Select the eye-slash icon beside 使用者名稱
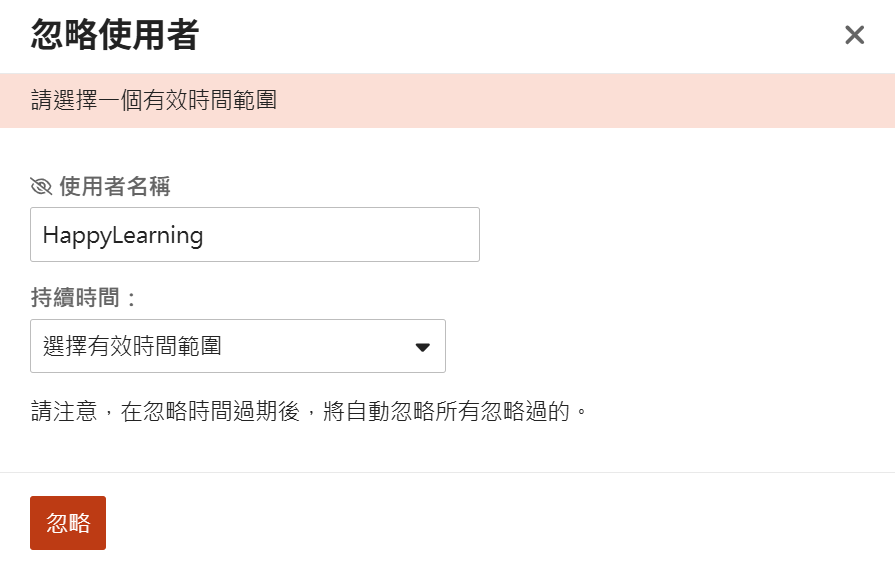 [41, 185]
